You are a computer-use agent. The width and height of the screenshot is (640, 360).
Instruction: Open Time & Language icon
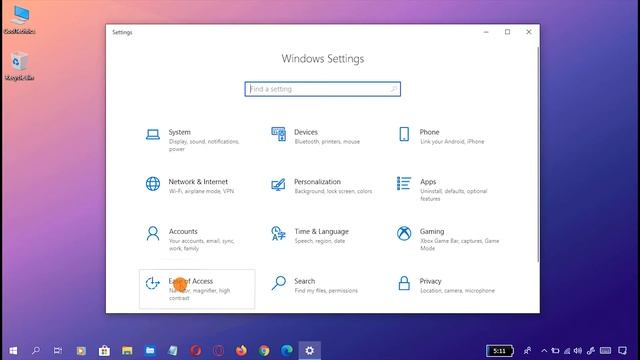278,233
